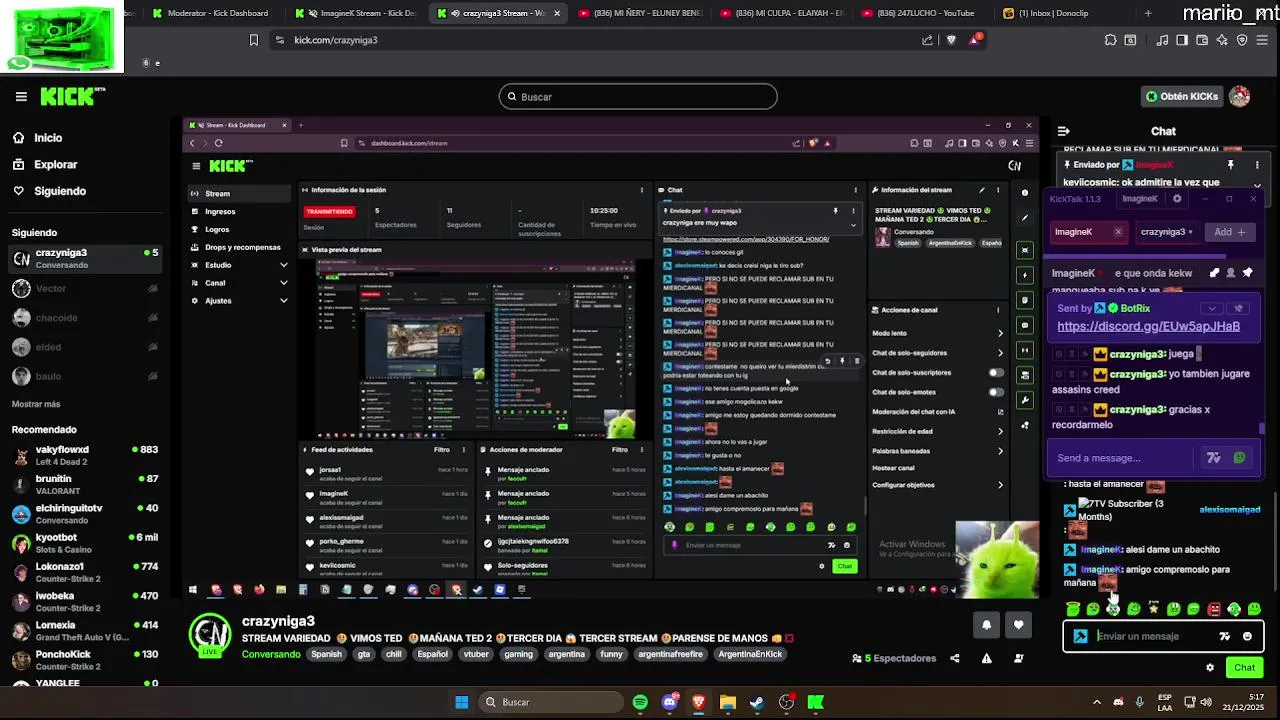Screen dimensions: 1280x720
Task: Open Spotify from the taskbar
Action: [x=640, y=702]
